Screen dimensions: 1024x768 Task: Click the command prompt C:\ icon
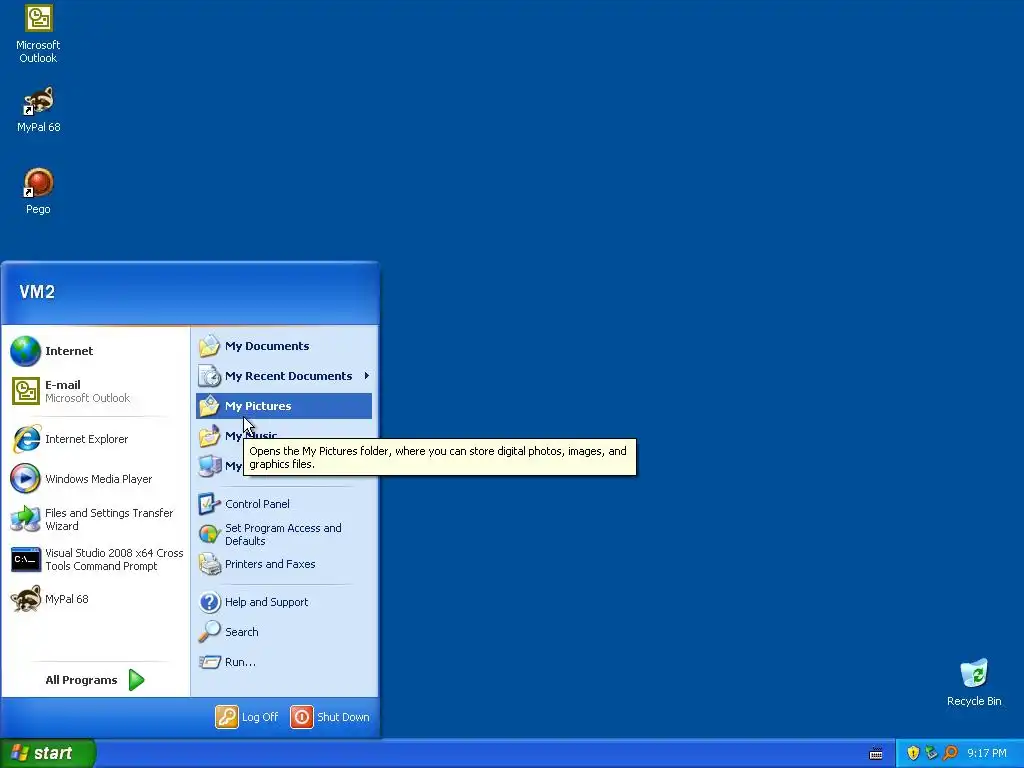(25, 560)
